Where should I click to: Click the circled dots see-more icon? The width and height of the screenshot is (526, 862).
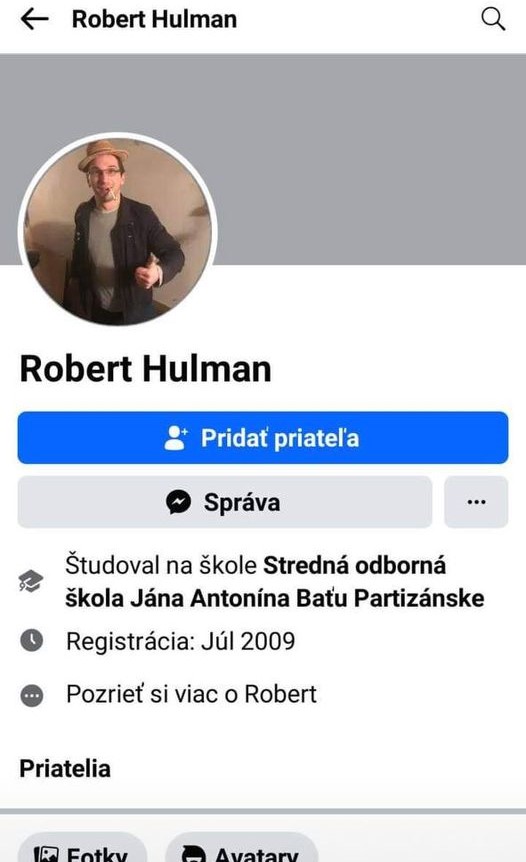coord(32,695)
